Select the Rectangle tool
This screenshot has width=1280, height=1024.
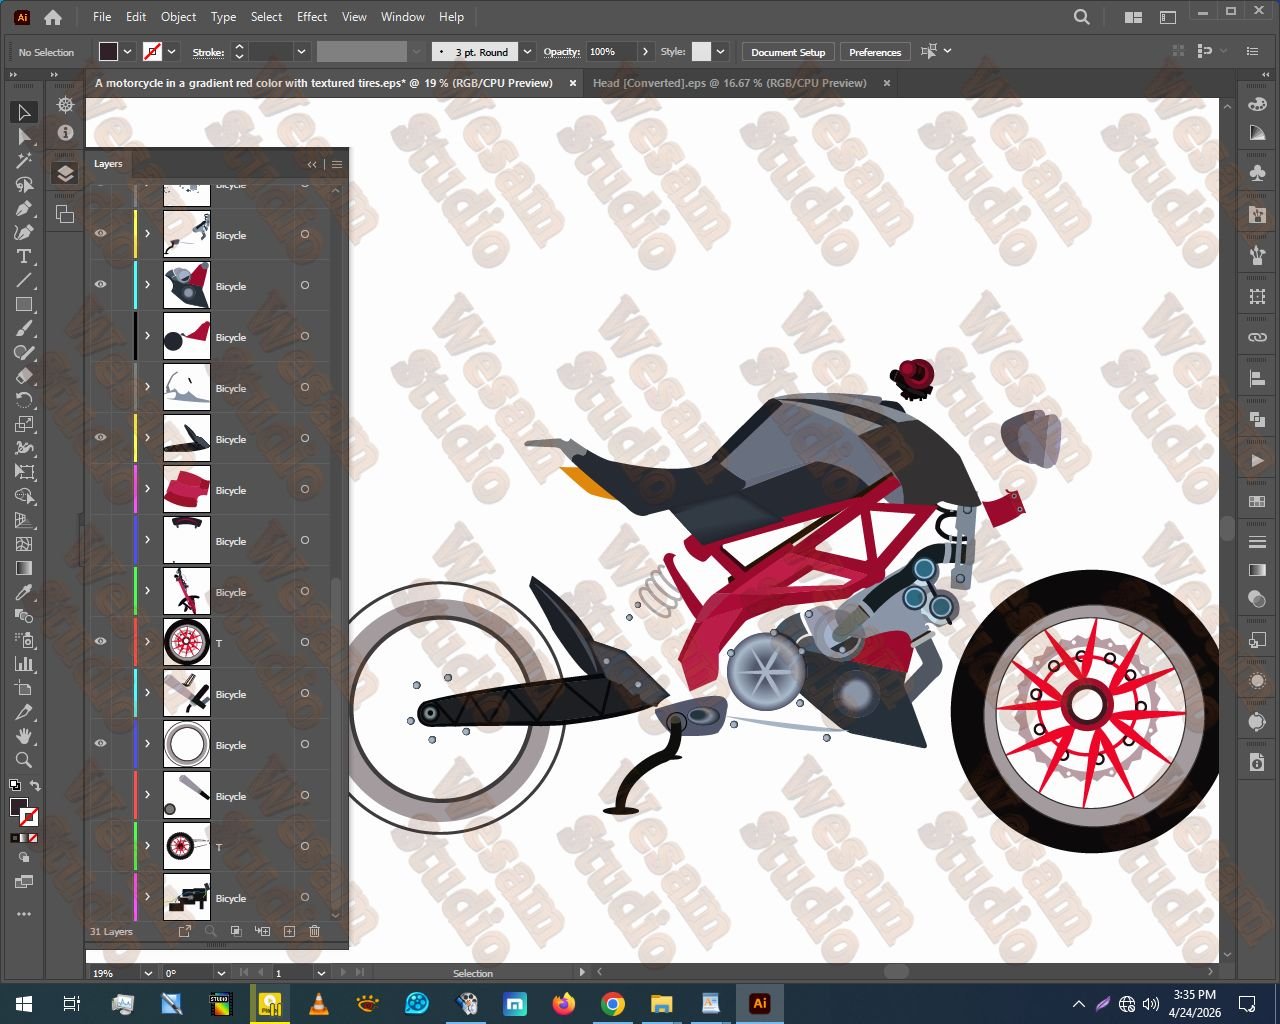click(x=25, y=304)
